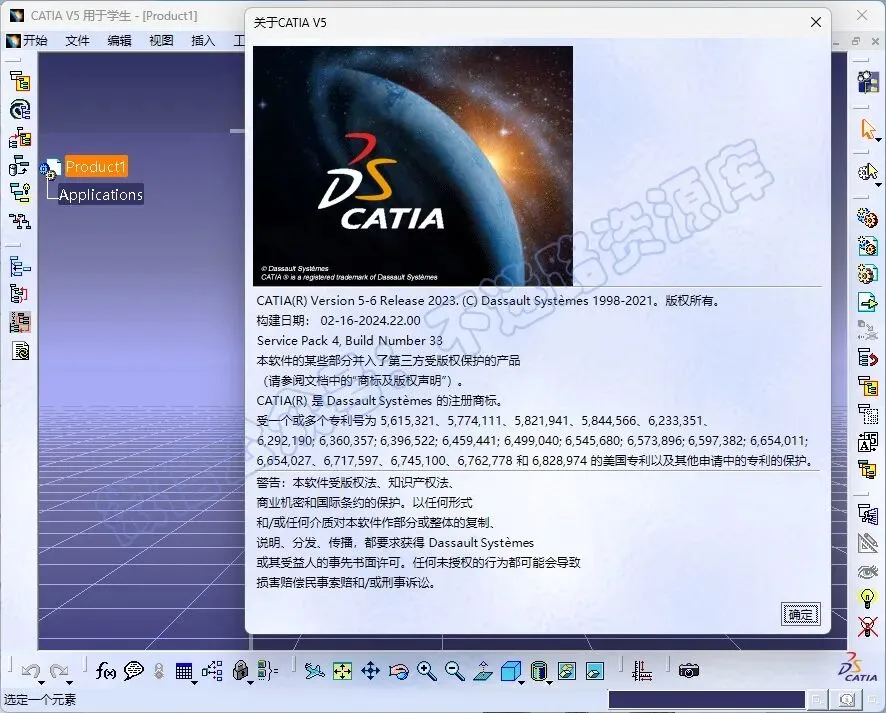886x713 pixels.
Task: Click the document-with-swirl icon in left toolbar
Action: coord(20,351)
